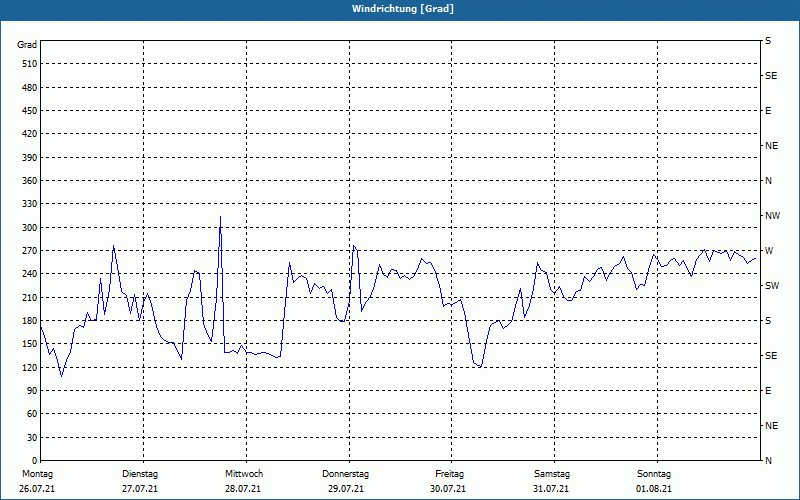The height and width of the screenshot is (500, 800).
Task: Select the 180 degree axis label
Action: click(x=30, y=320)
